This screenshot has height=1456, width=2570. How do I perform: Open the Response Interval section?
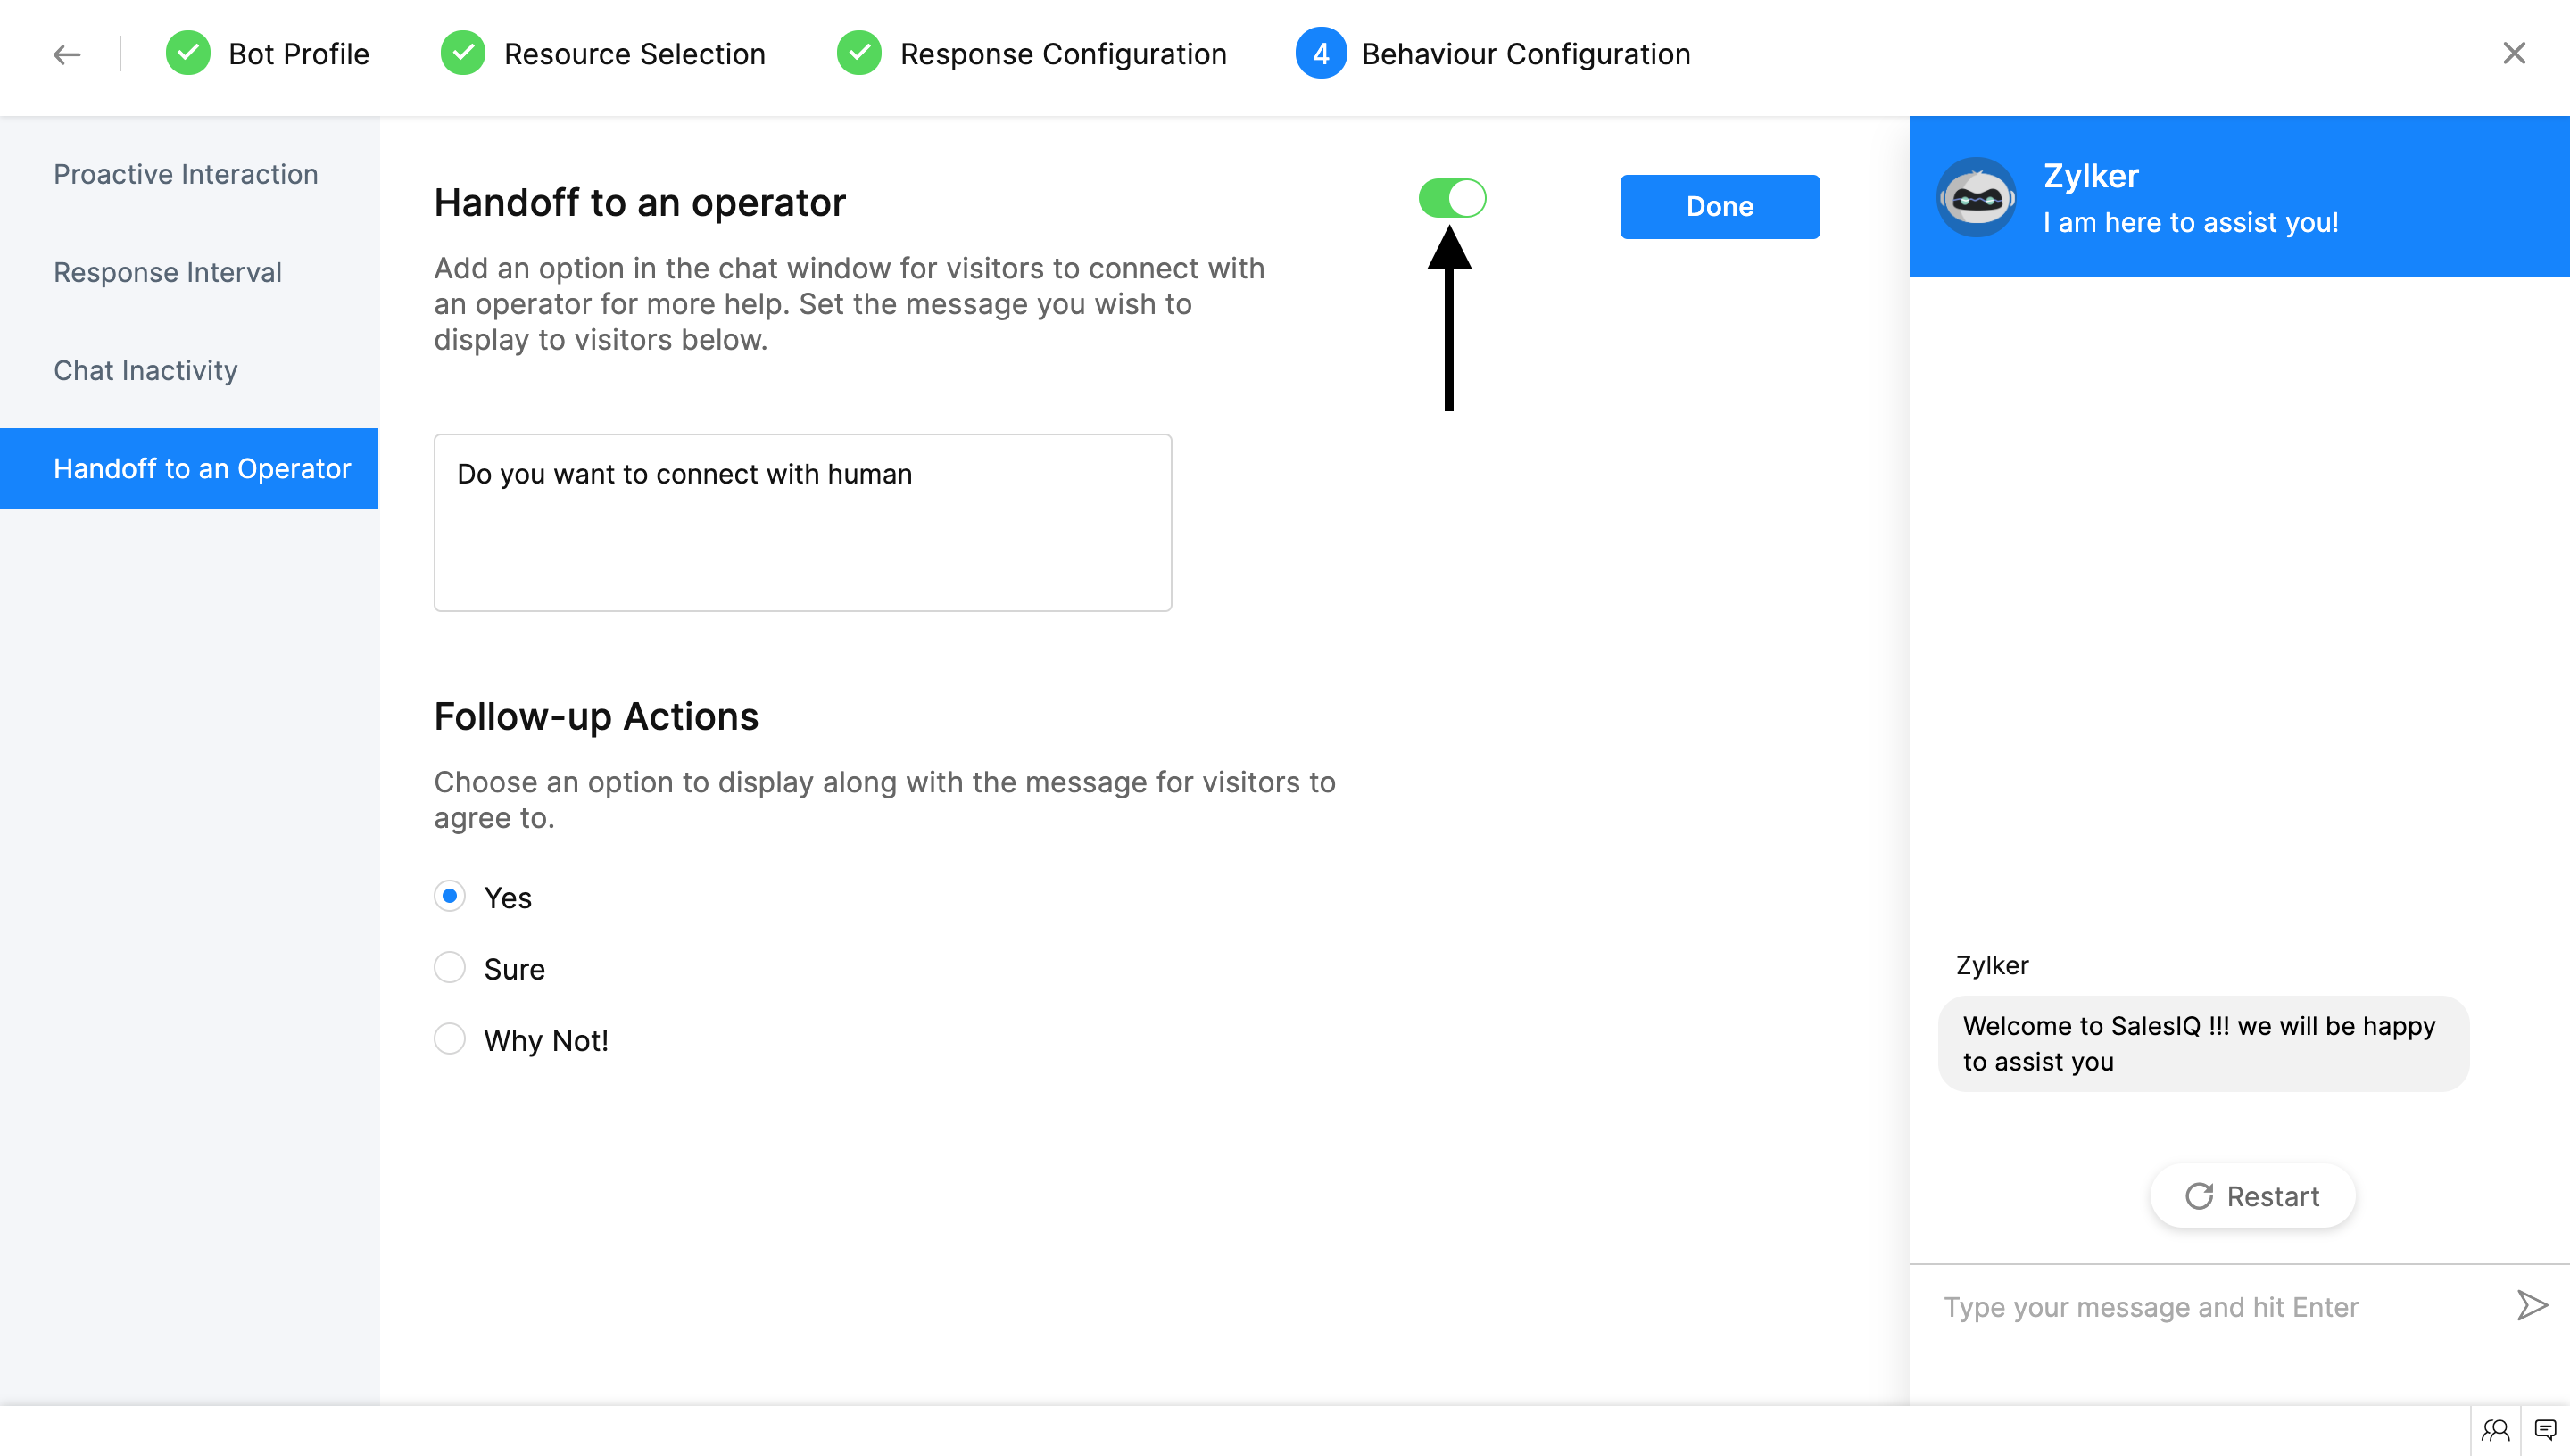point(168,272)
